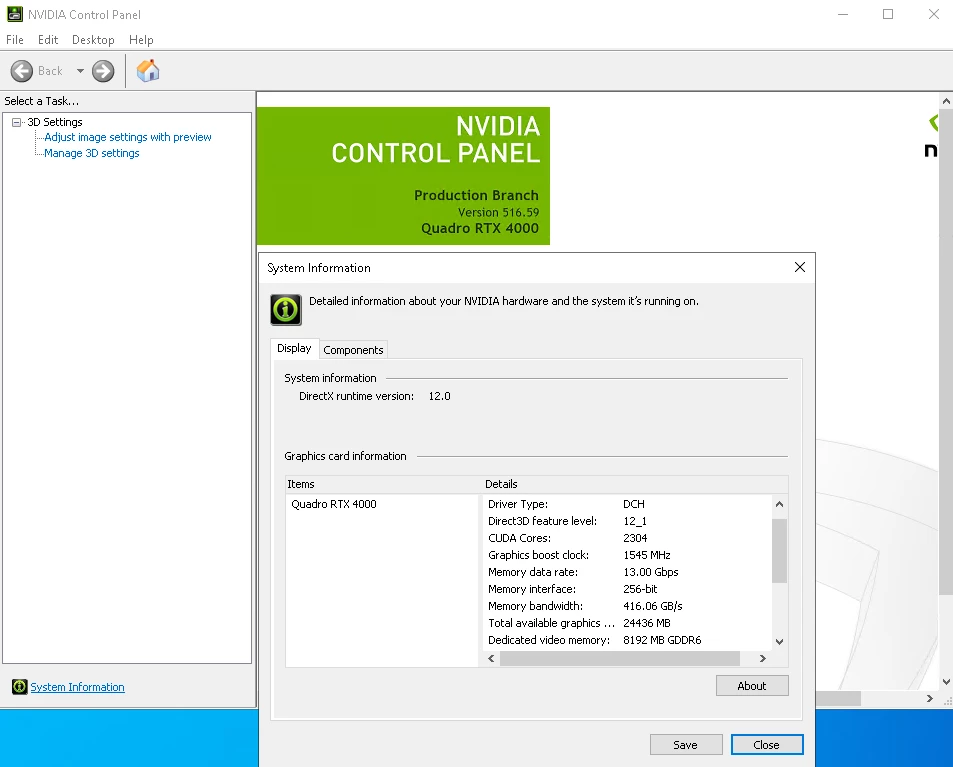Click the details horizontal scrollbar thumb

tap(619, 658)
